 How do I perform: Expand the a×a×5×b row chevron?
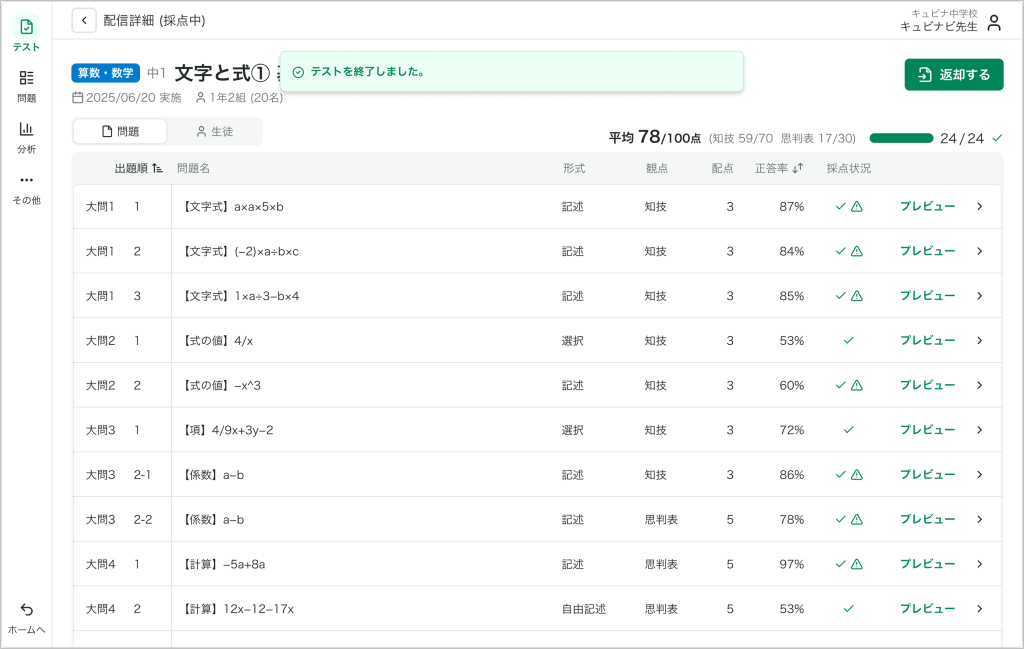(x=980, y=206)
